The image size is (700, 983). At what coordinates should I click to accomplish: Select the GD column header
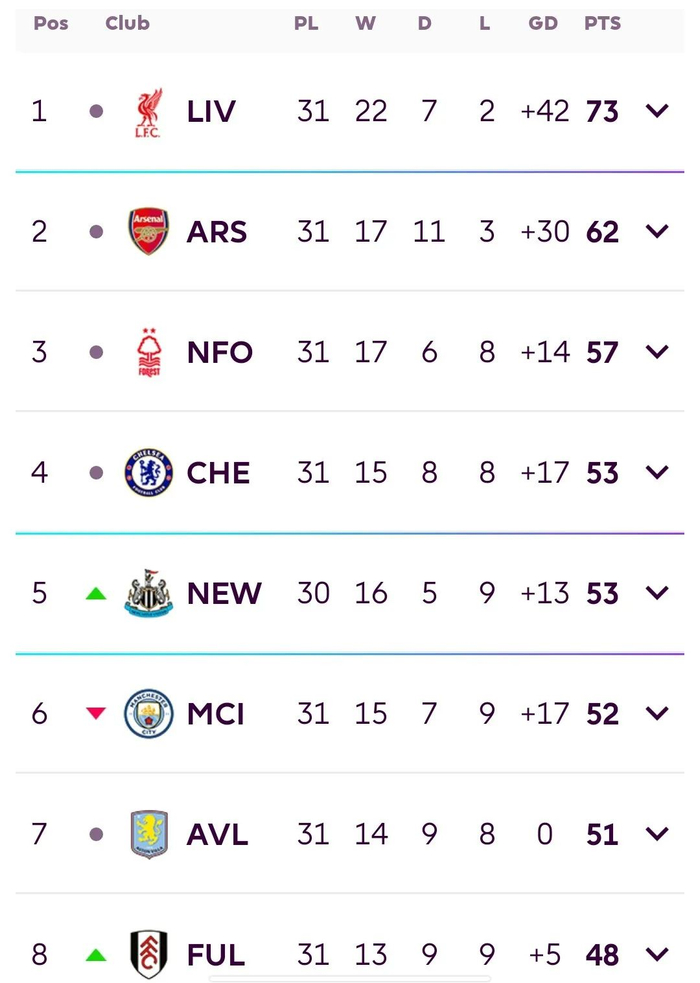point(543,23)
